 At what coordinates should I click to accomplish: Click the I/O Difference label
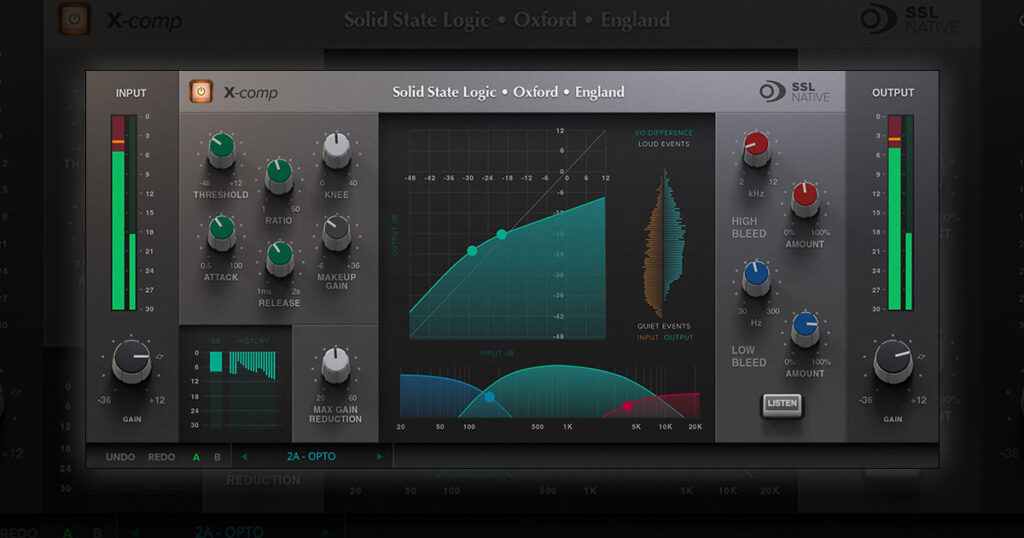[664, 133]
